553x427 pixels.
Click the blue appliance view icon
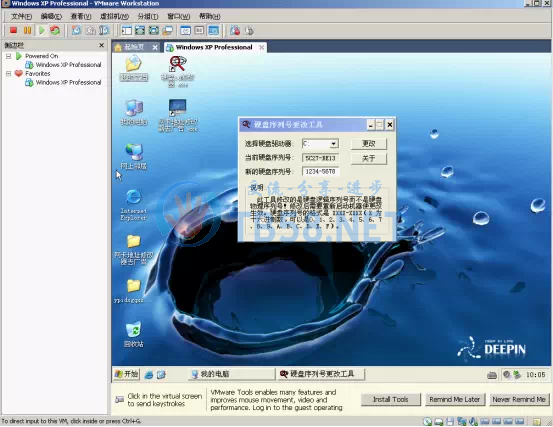click(x=213, y=31)
